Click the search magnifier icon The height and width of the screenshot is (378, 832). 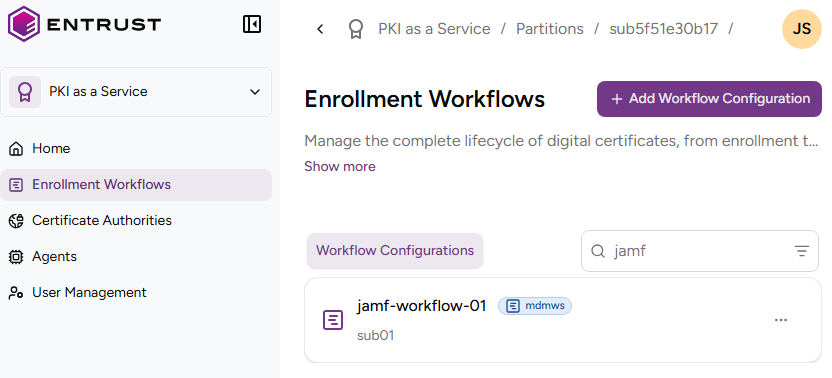coord(598,251)
